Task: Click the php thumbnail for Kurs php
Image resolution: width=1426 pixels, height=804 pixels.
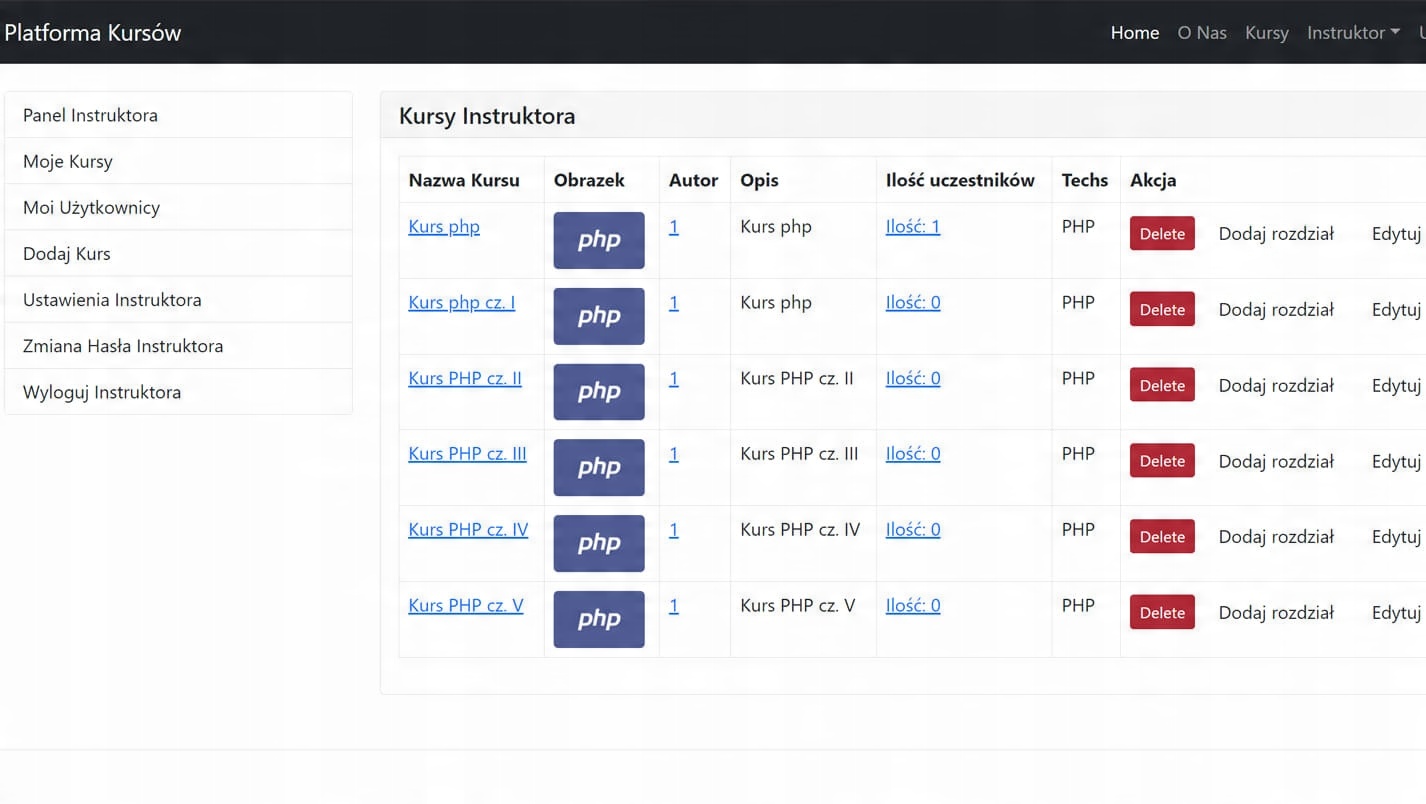Action: click(x=598, y=240)
